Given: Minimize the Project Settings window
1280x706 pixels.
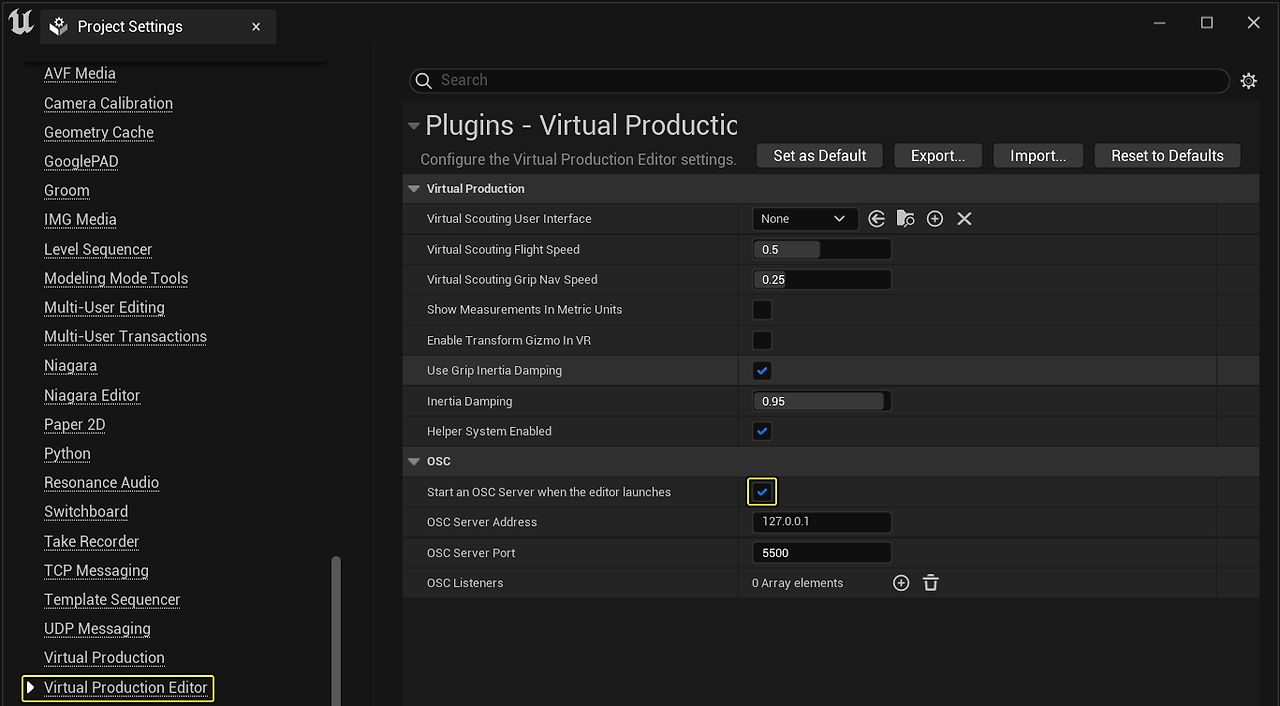Looking at the screenshot, I should point(1160,23).
